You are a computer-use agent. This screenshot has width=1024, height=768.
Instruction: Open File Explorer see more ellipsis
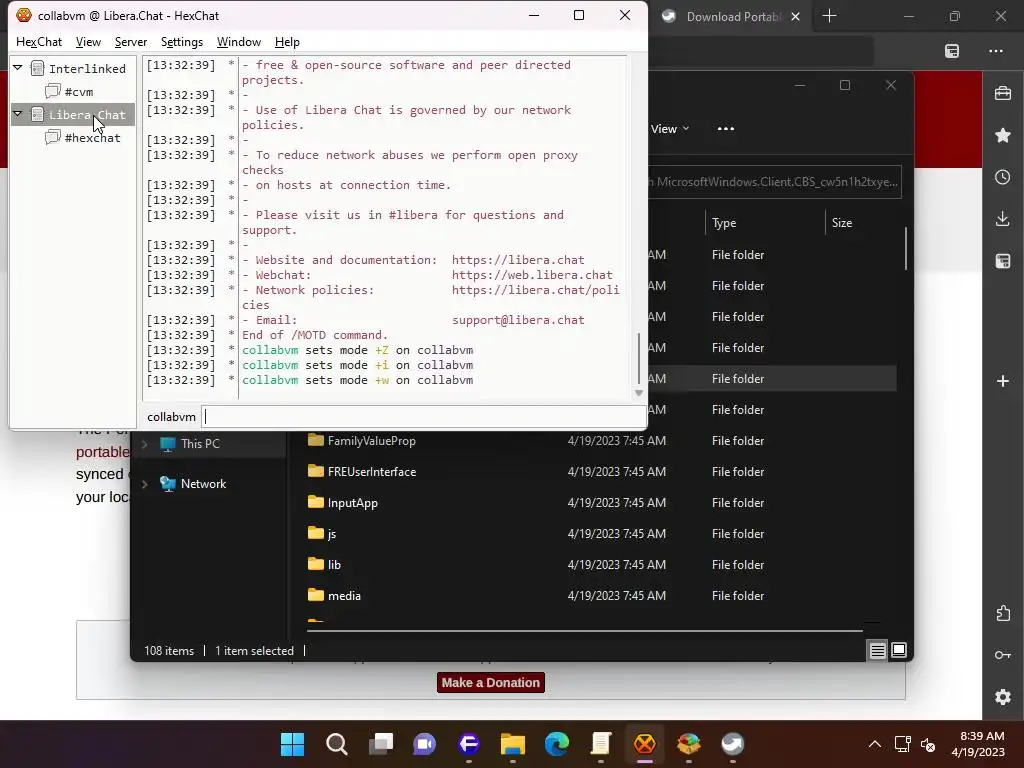click(x=726, y=129)
